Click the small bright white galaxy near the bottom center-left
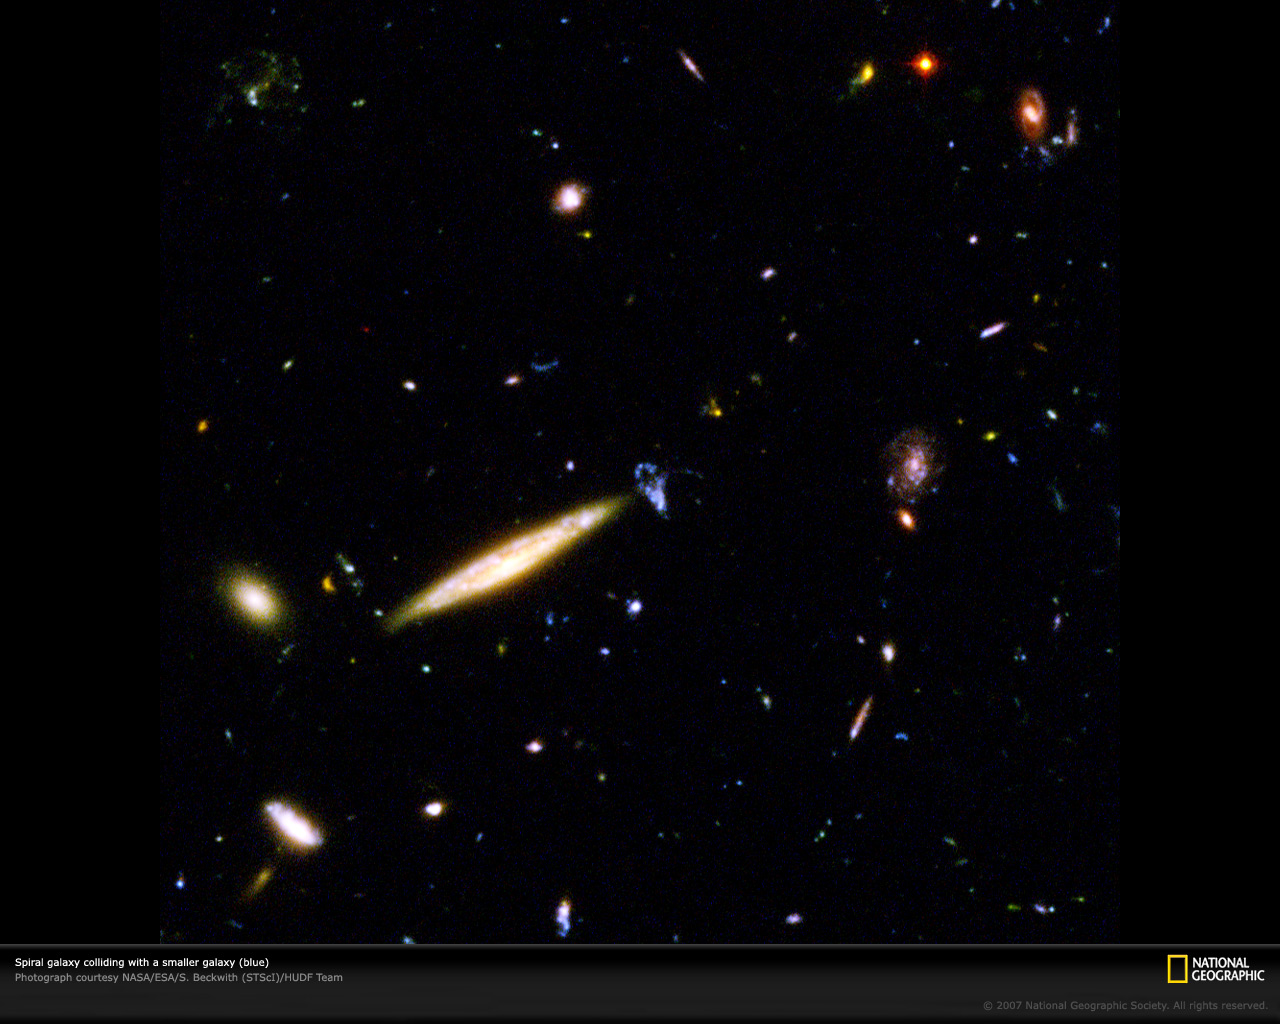The width and height of the screenshot is (1280, 1024). [x=433, y=808]
